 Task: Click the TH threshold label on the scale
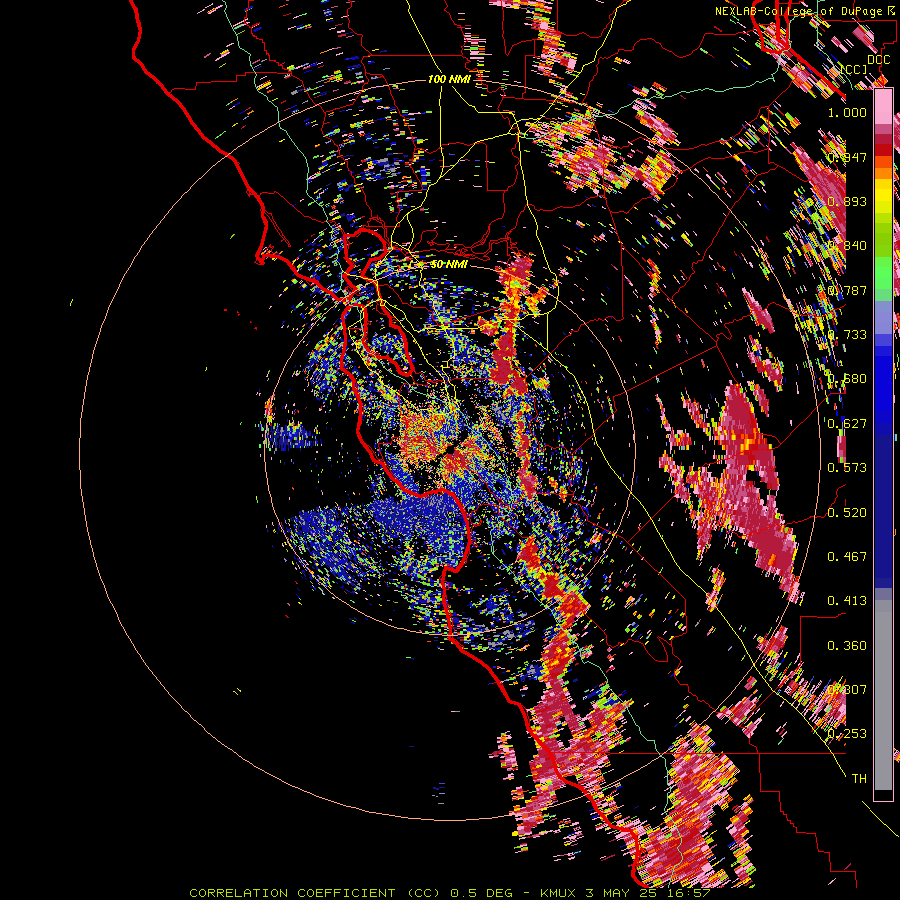click(x=859, y=779)
